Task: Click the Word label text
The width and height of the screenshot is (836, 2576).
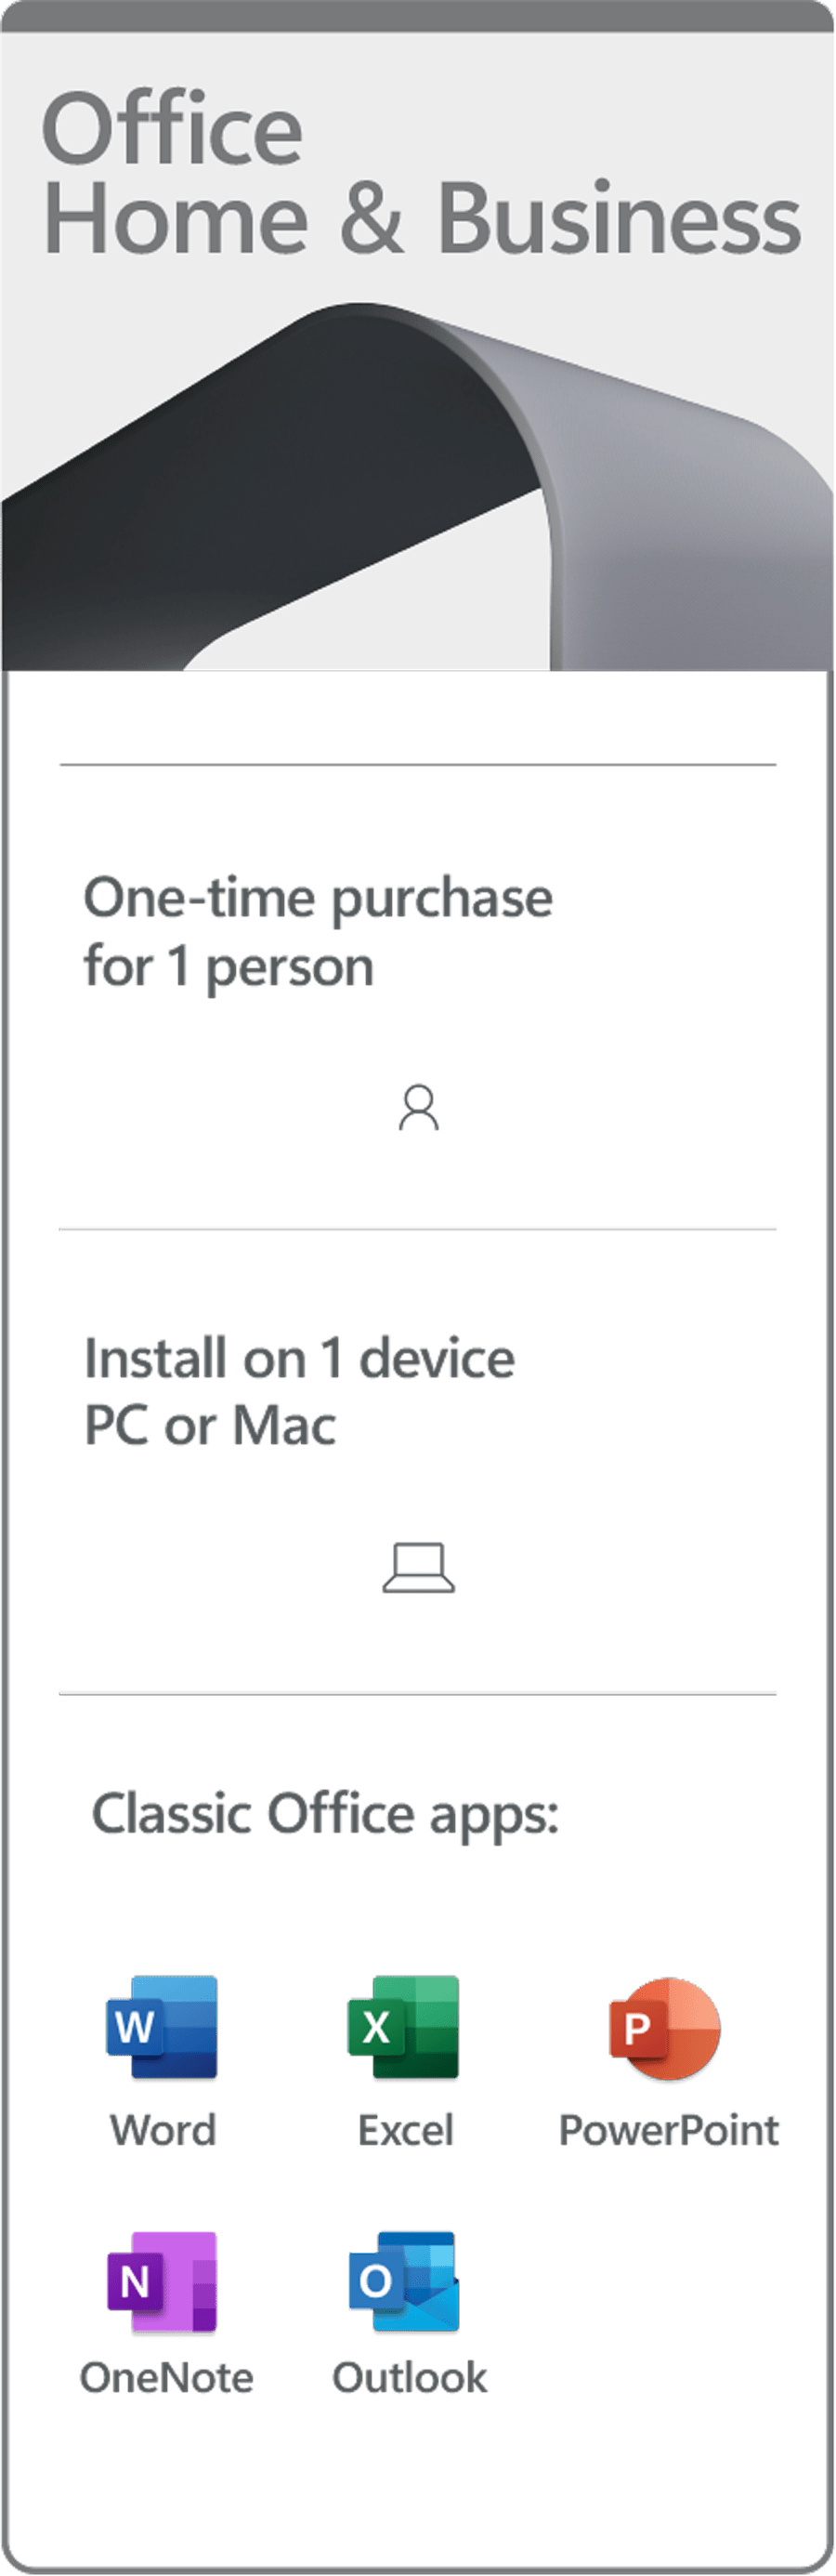Action: [x=163, y=2130]
